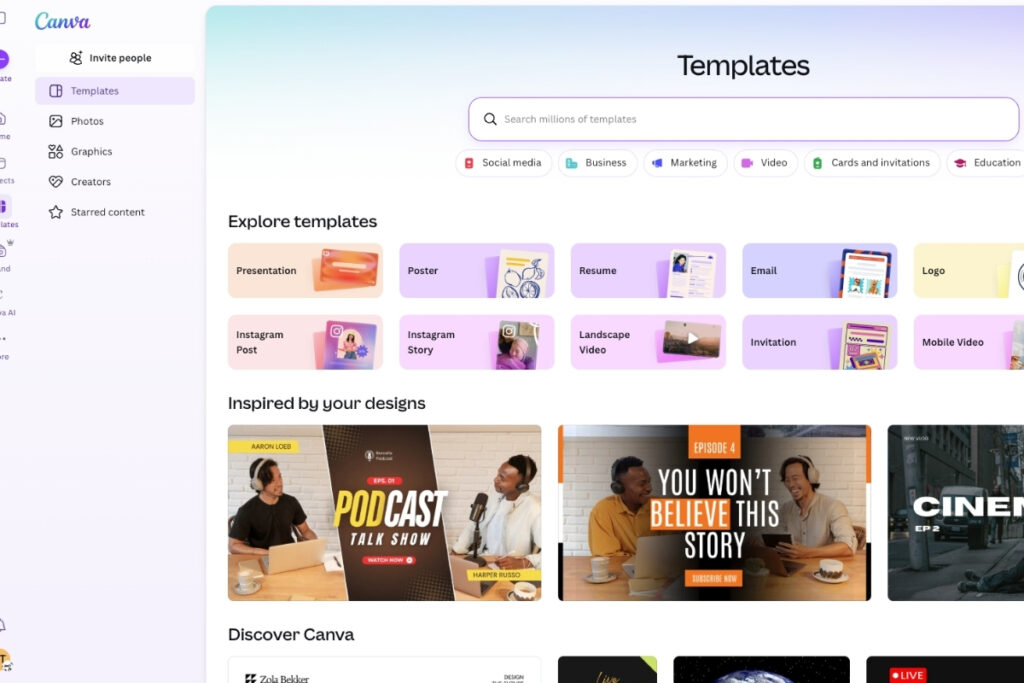Open the Invitation template card
The height and width of the screenshot is (683, 1024).
coord(820,342)
